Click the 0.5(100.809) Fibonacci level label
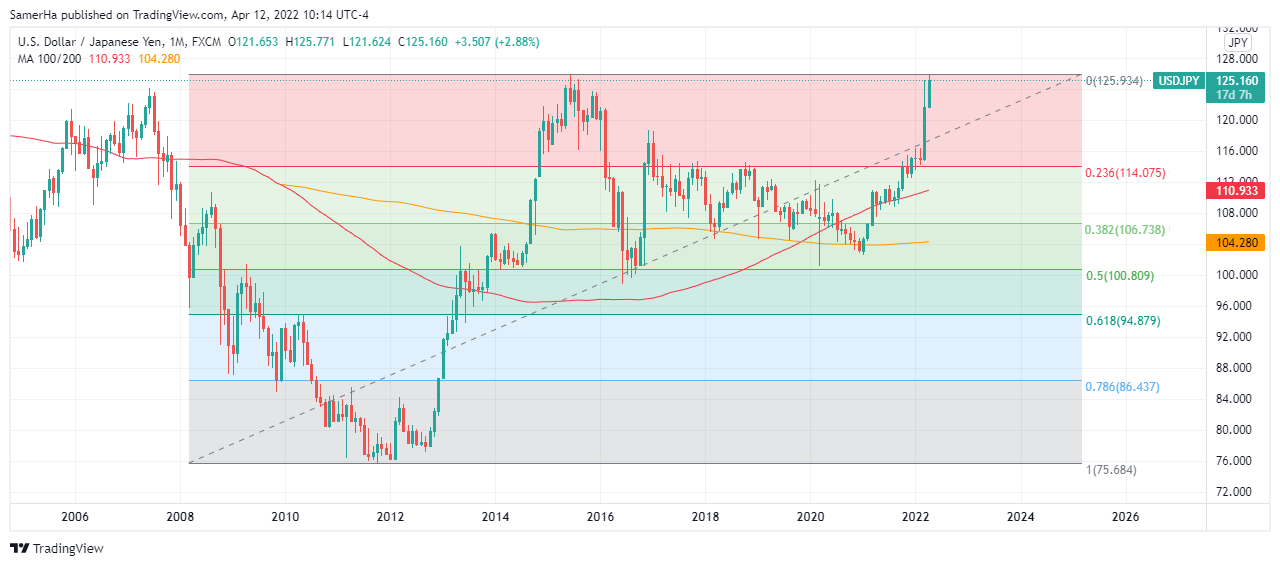The image size is (1280, 566). coord(1119,275)
